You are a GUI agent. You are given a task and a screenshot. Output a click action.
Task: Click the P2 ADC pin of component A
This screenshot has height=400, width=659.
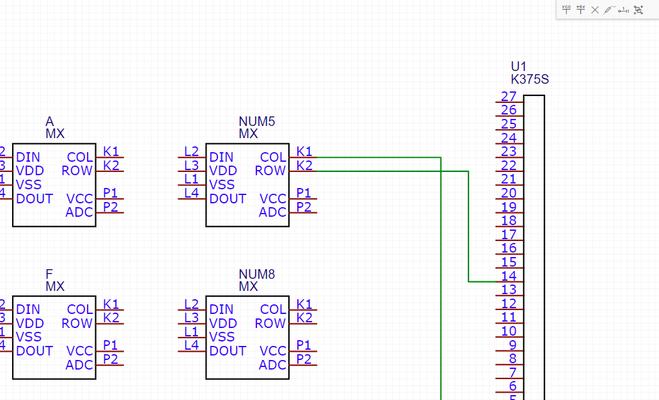tap(110, 208)
